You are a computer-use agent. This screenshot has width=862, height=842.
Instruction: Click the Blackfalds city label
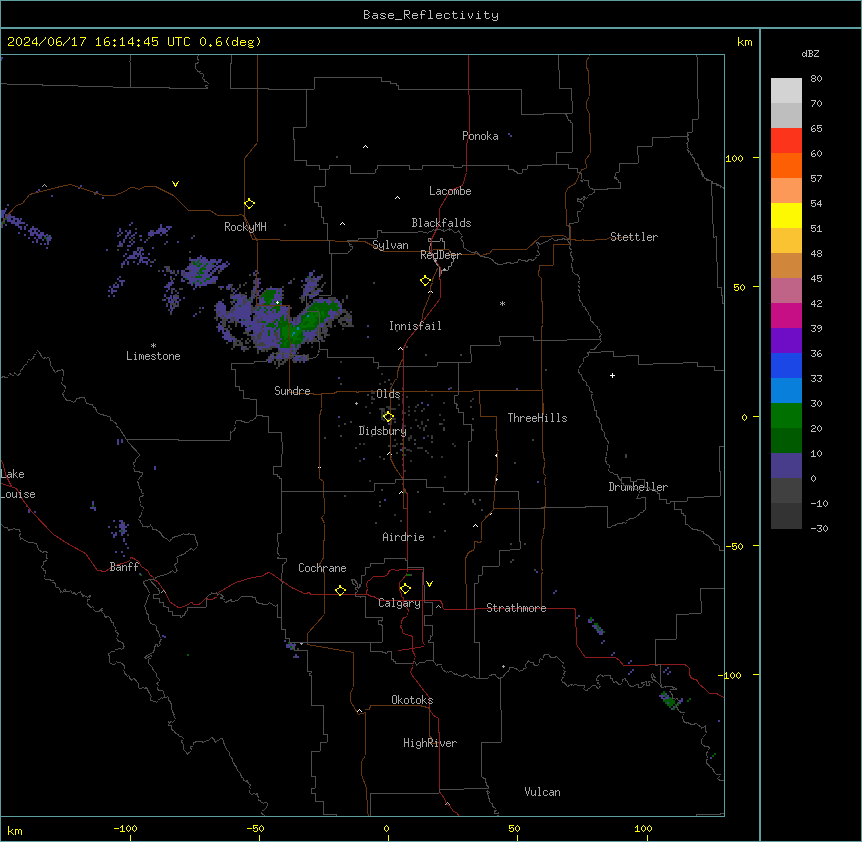tap(441, 223)
